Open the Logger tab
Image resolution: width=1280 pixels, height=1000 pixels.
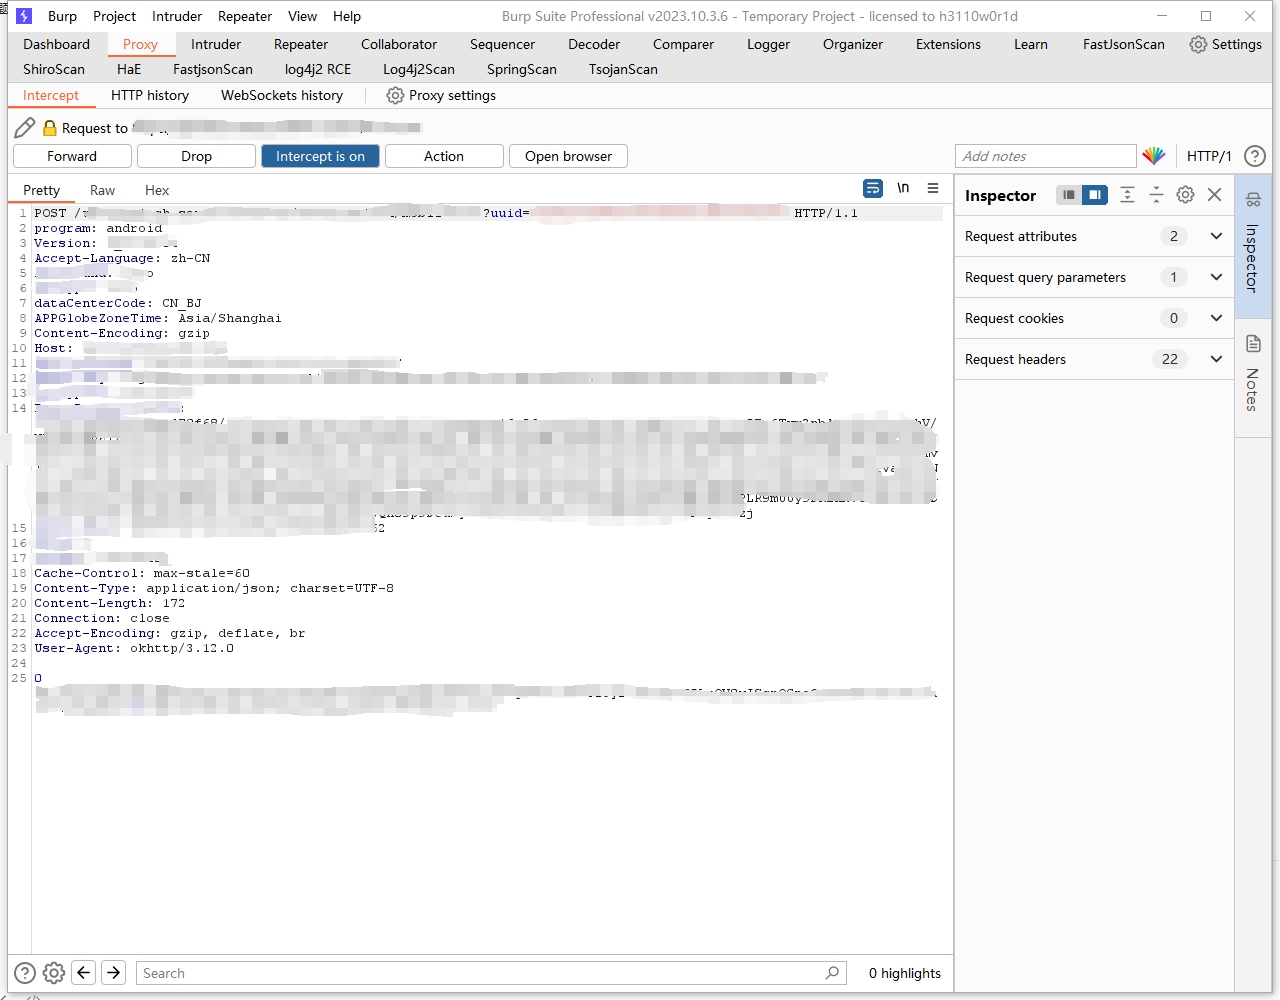768,44
